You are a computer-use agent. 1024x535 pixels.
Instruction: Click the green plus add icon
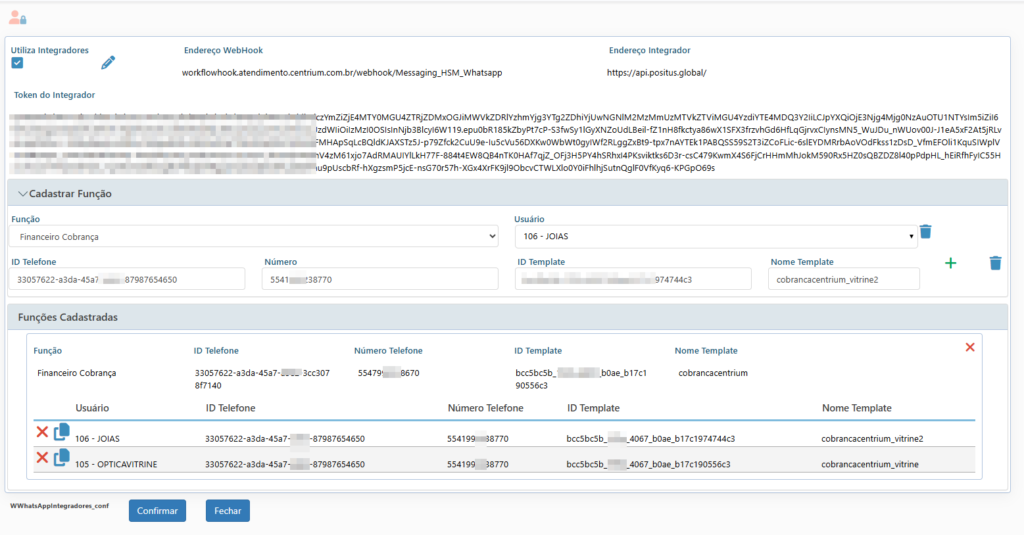point(950,263)
